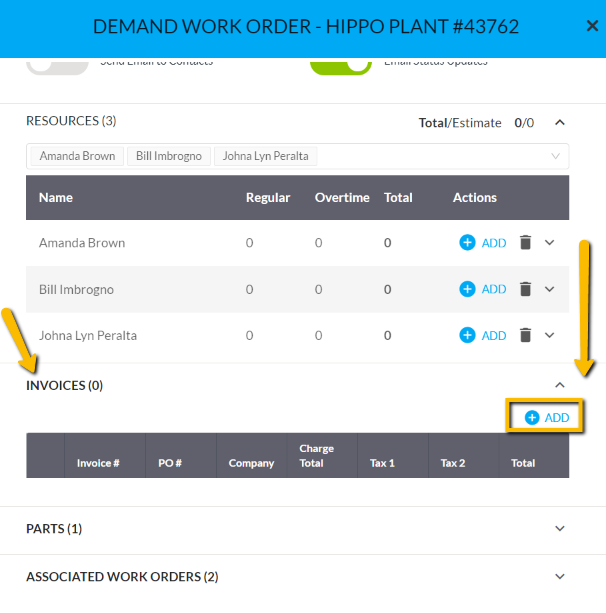Image resolution: width=606 pixels, height=613 pixels.
Task: Add hours for Bill Imbrogno
Action: [x=483, y=289]
